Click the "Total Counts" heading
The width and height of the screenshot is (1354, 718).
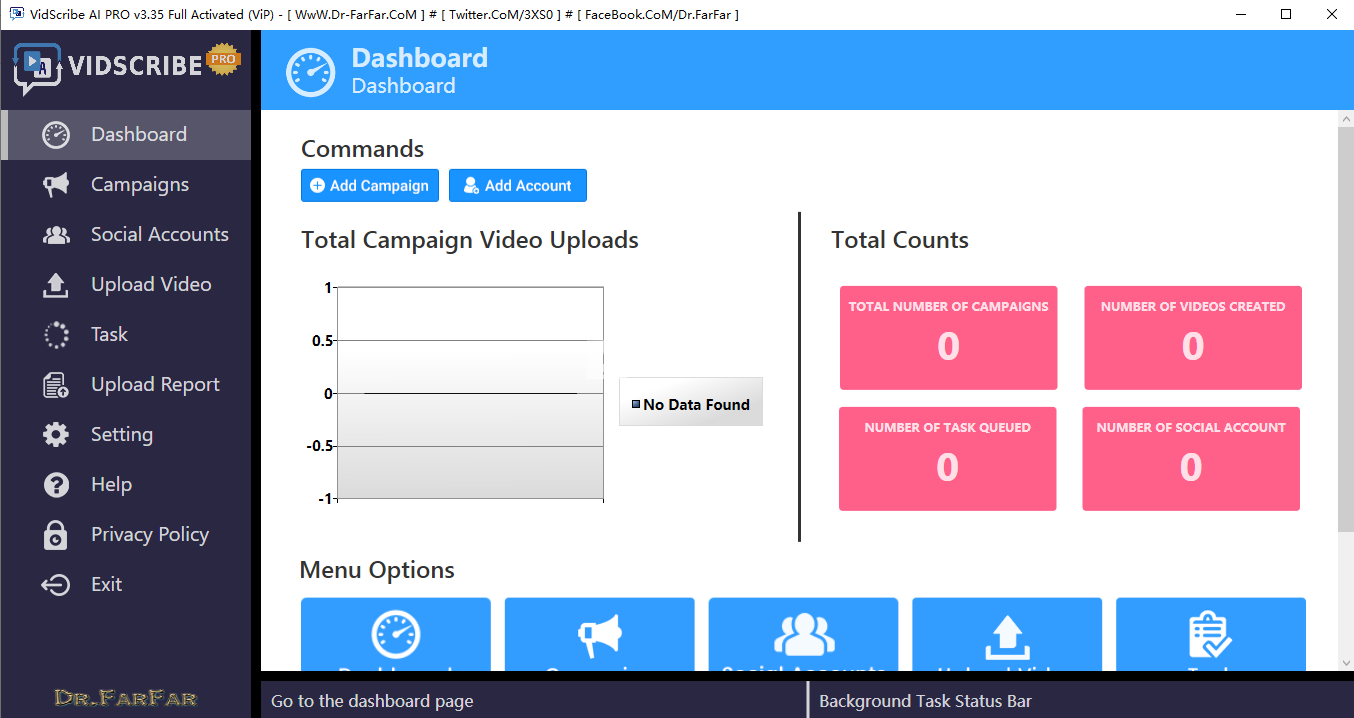900,240
